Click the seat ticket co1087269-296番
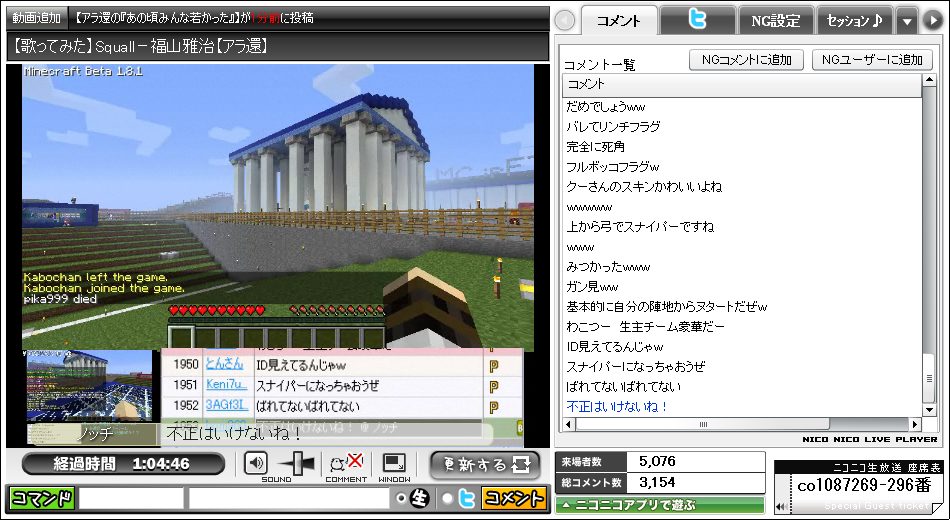This screenshot has height=520, width=950. [x=864, y=486]
